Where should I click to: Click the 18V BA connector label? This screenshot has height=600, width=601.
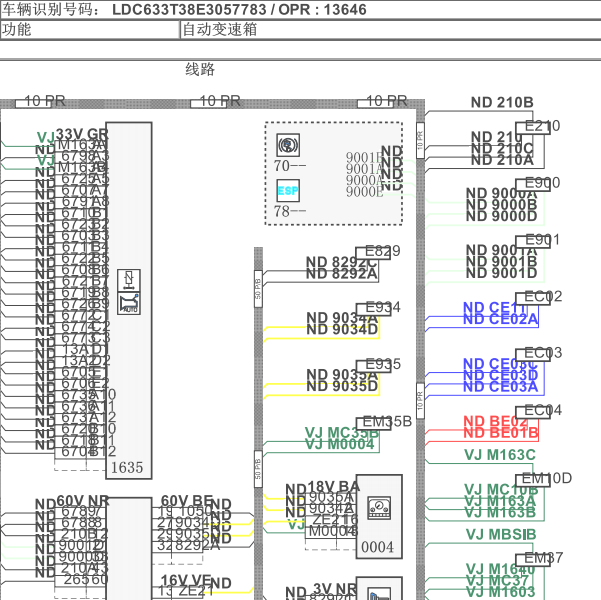pyautogui.click(x=333, y=487)
